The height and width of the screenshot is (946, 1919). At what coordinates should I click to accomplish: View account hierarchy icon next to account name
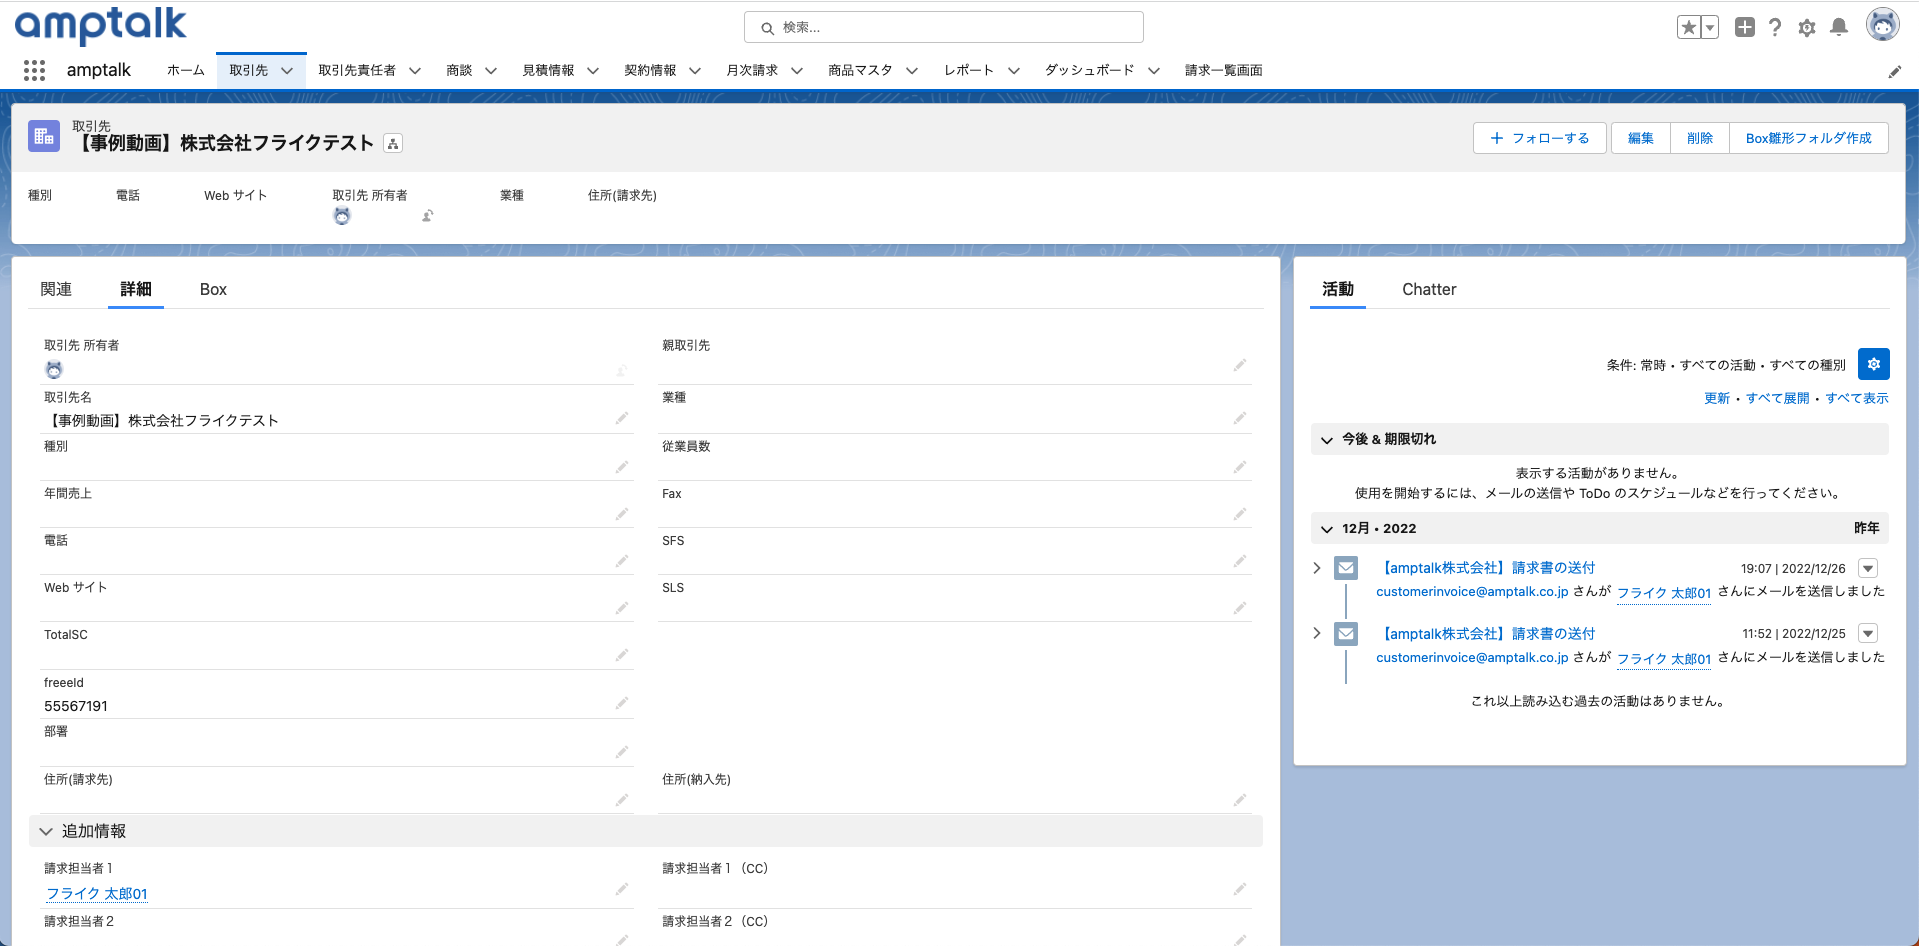(393, 144)
